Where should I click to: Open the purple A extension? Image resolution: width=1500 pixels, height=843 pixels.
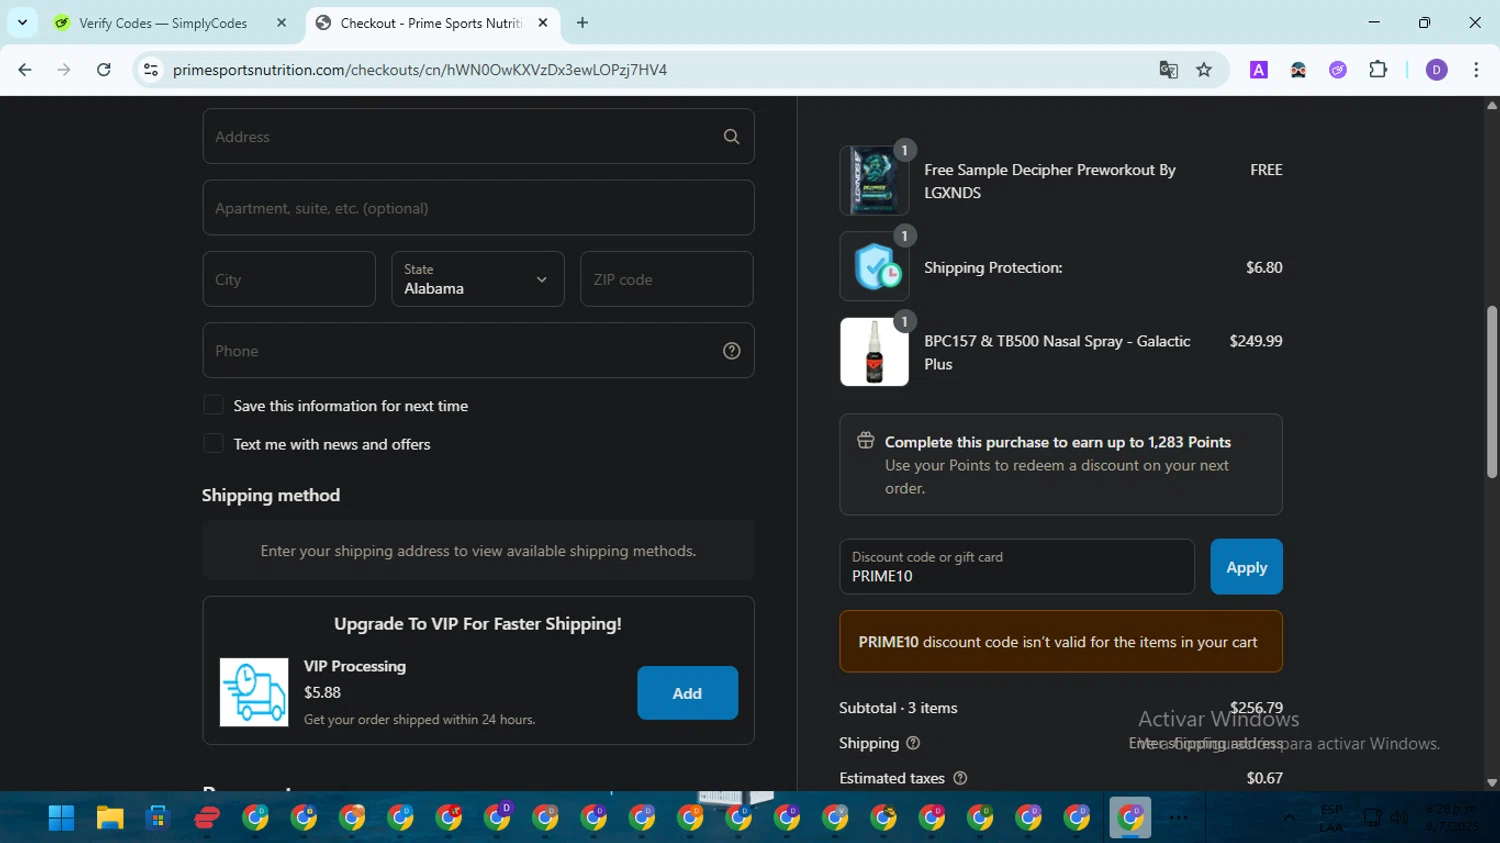[x=1259, y=70]
